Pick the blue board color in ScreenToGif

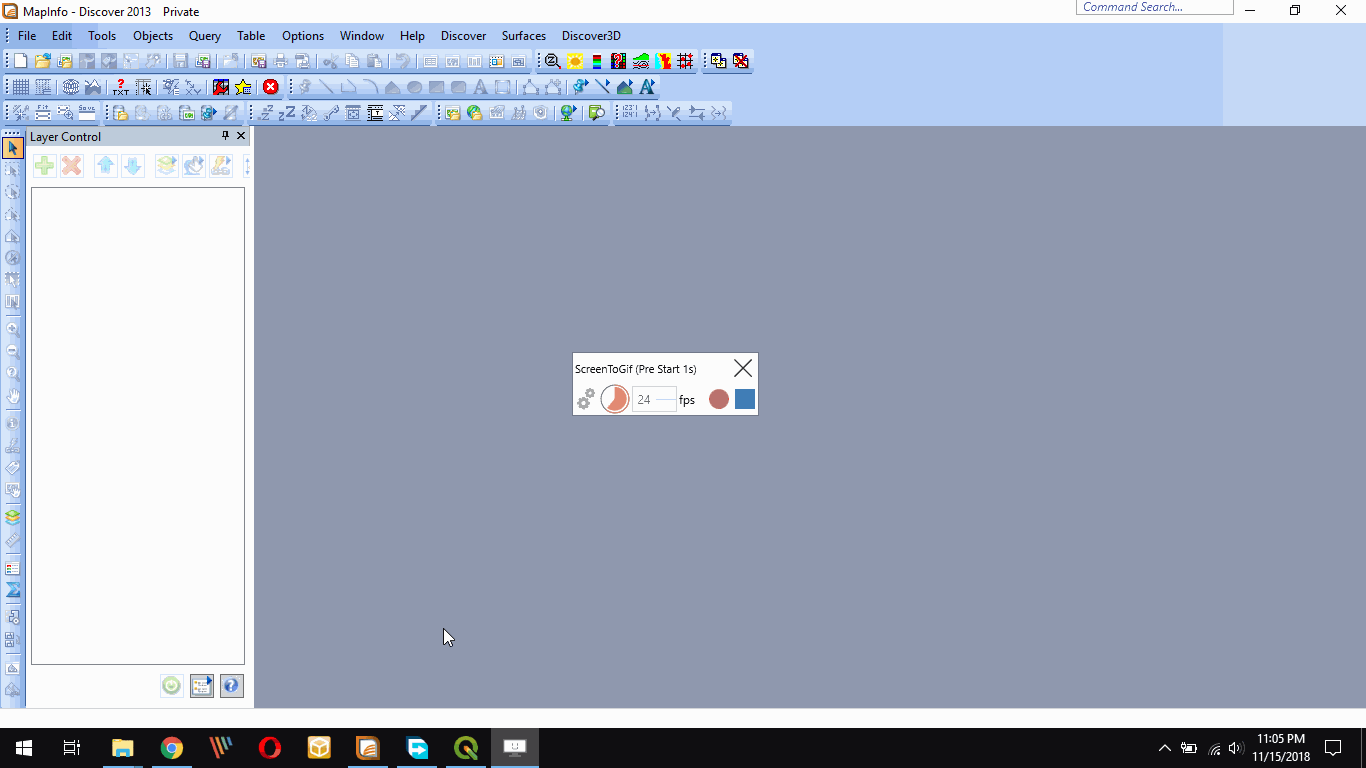click(744, 399)
